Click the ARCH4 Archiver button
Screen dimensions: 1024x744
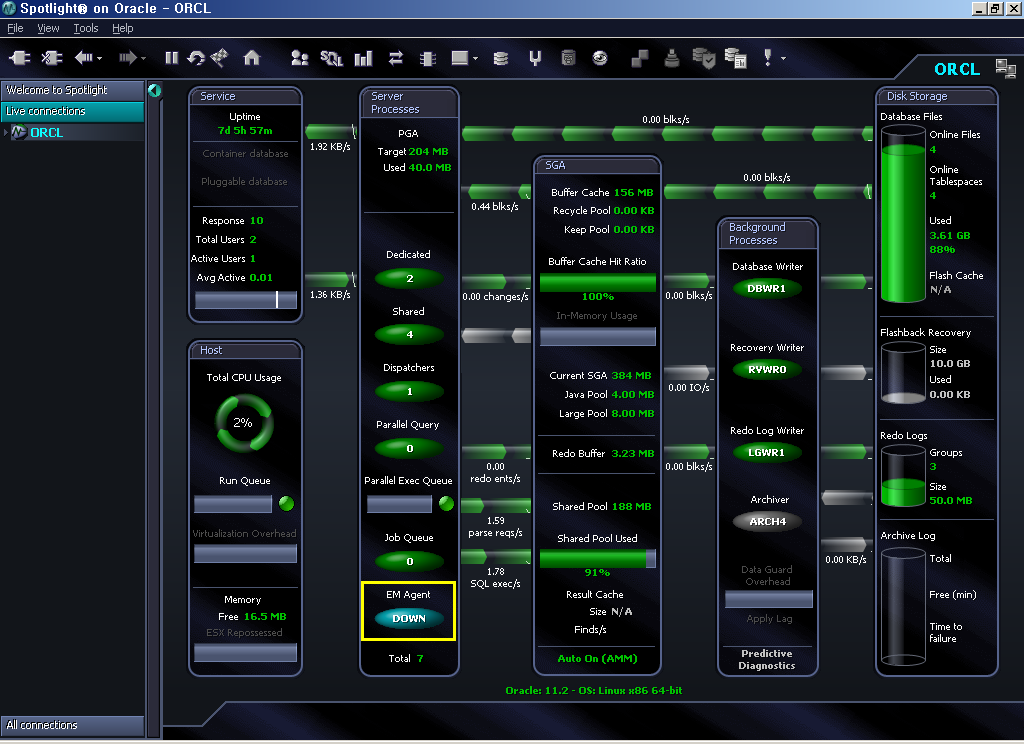tap(767, 521)
